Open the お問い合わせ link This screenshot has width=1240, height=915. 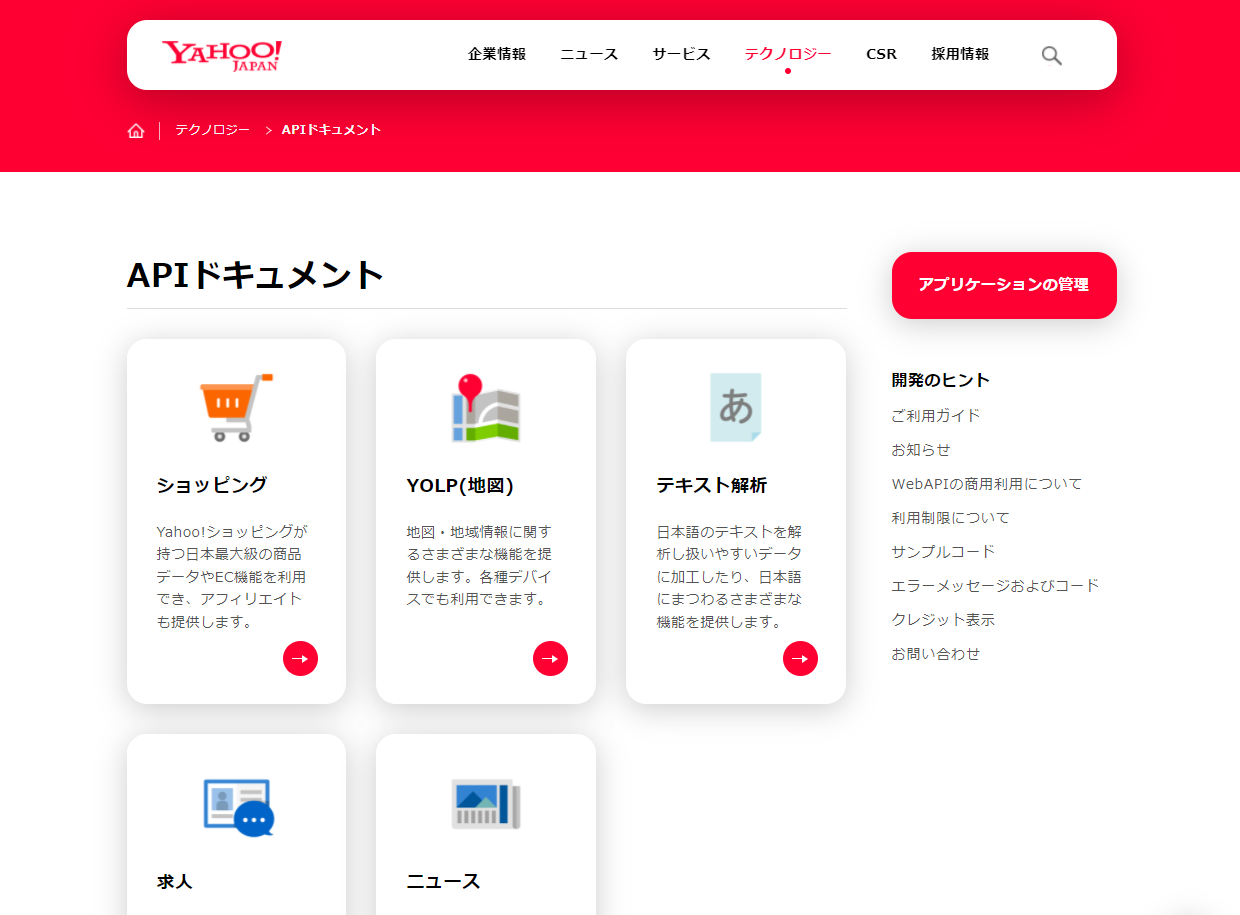[x=936, y=653]
